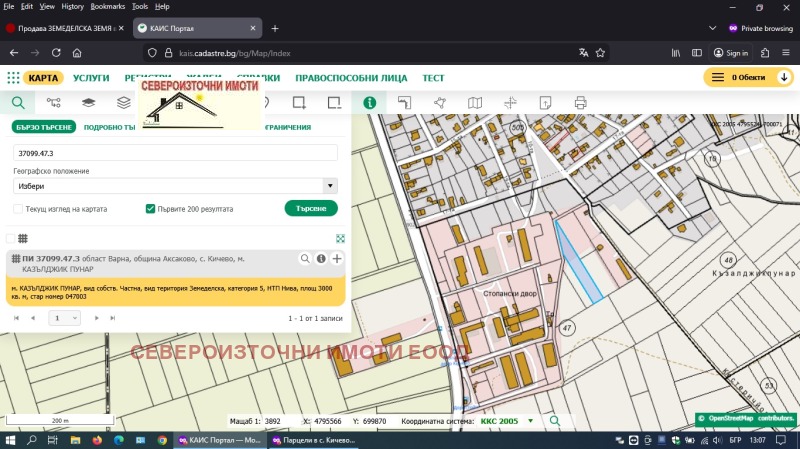The image size is (800, 449).
Task: Select the green info identify tool
Action: click(x=369, y=102)
